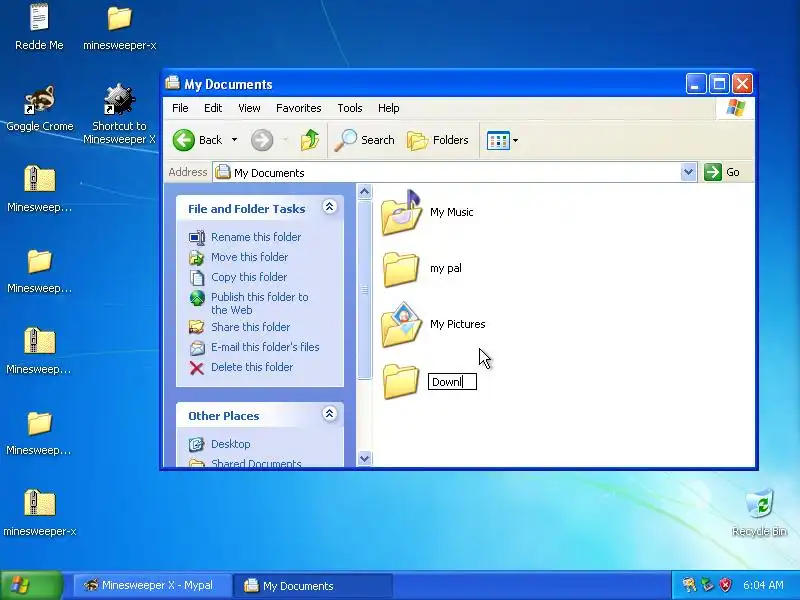Open the Help menu
The height and width of the screenshot is (600, 800).
tap(388, 108)
